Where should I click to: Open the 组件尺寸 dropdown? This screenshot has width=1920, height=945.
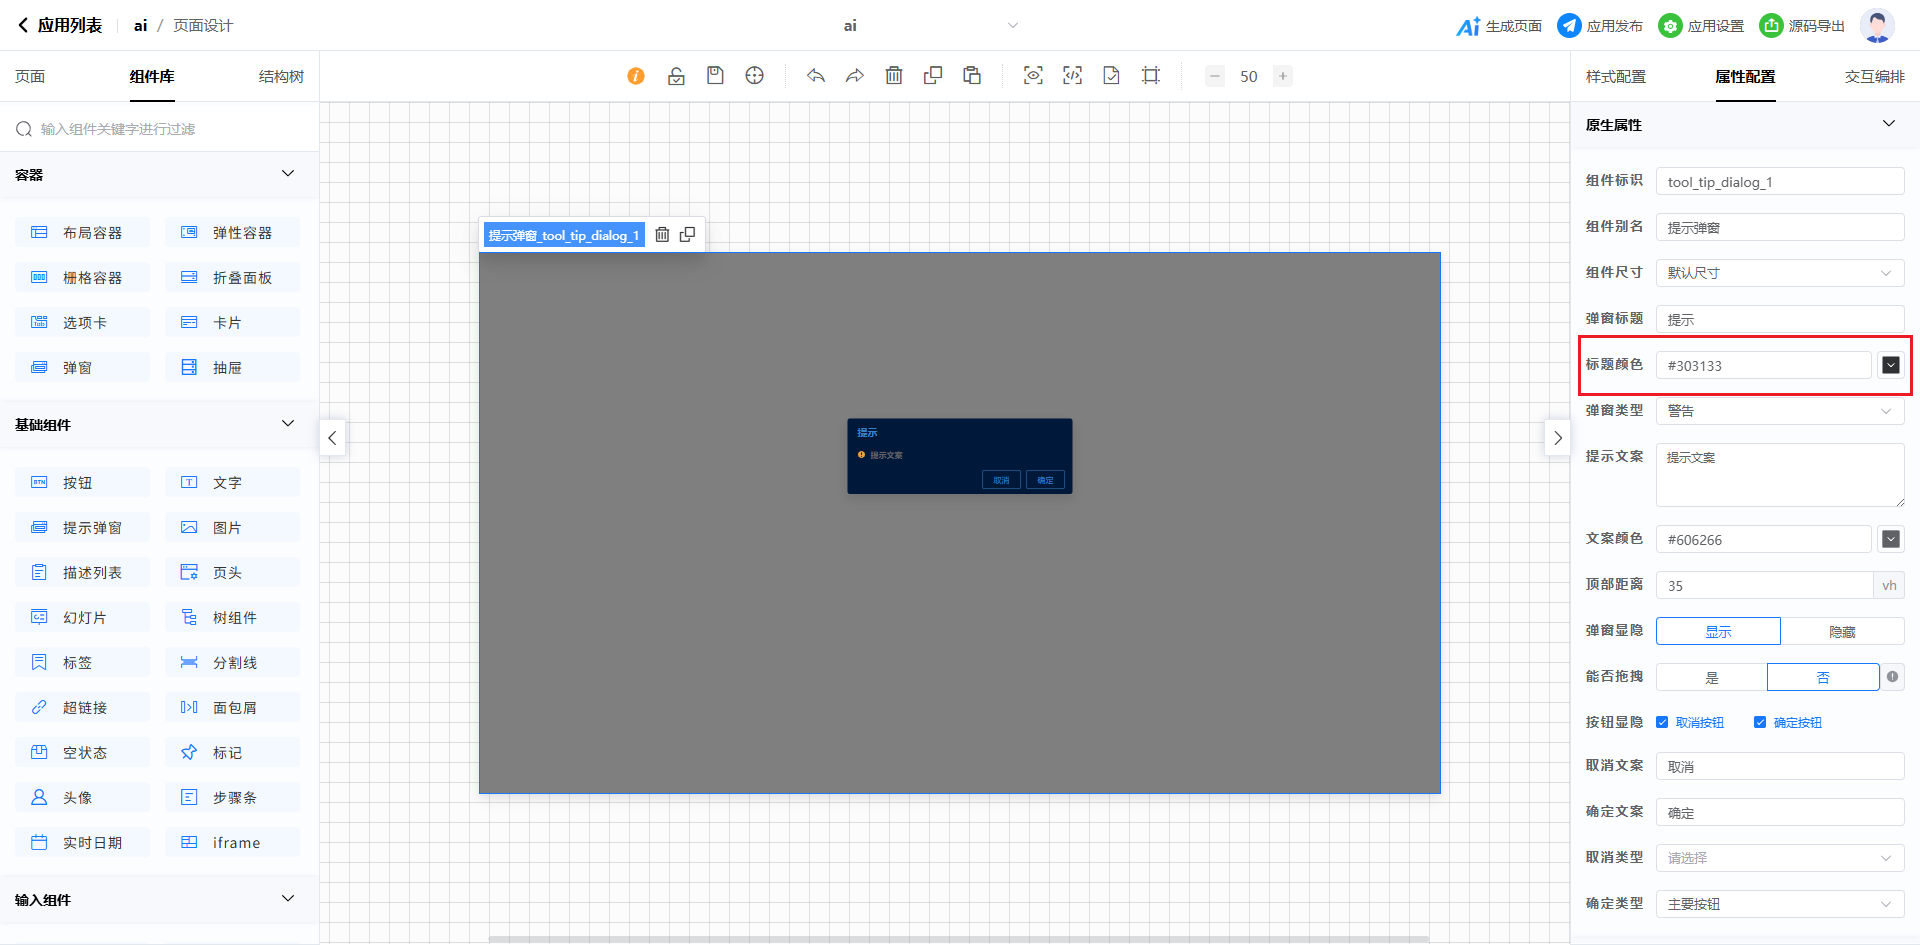pos(1779,273)
